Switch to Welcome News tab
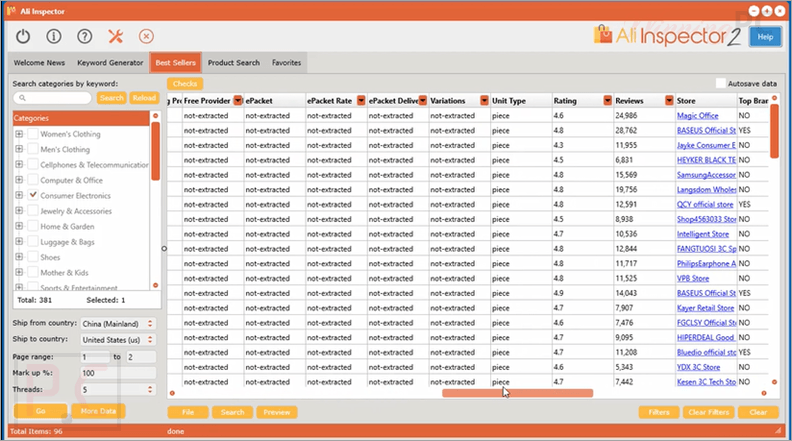 pos(39,63)
